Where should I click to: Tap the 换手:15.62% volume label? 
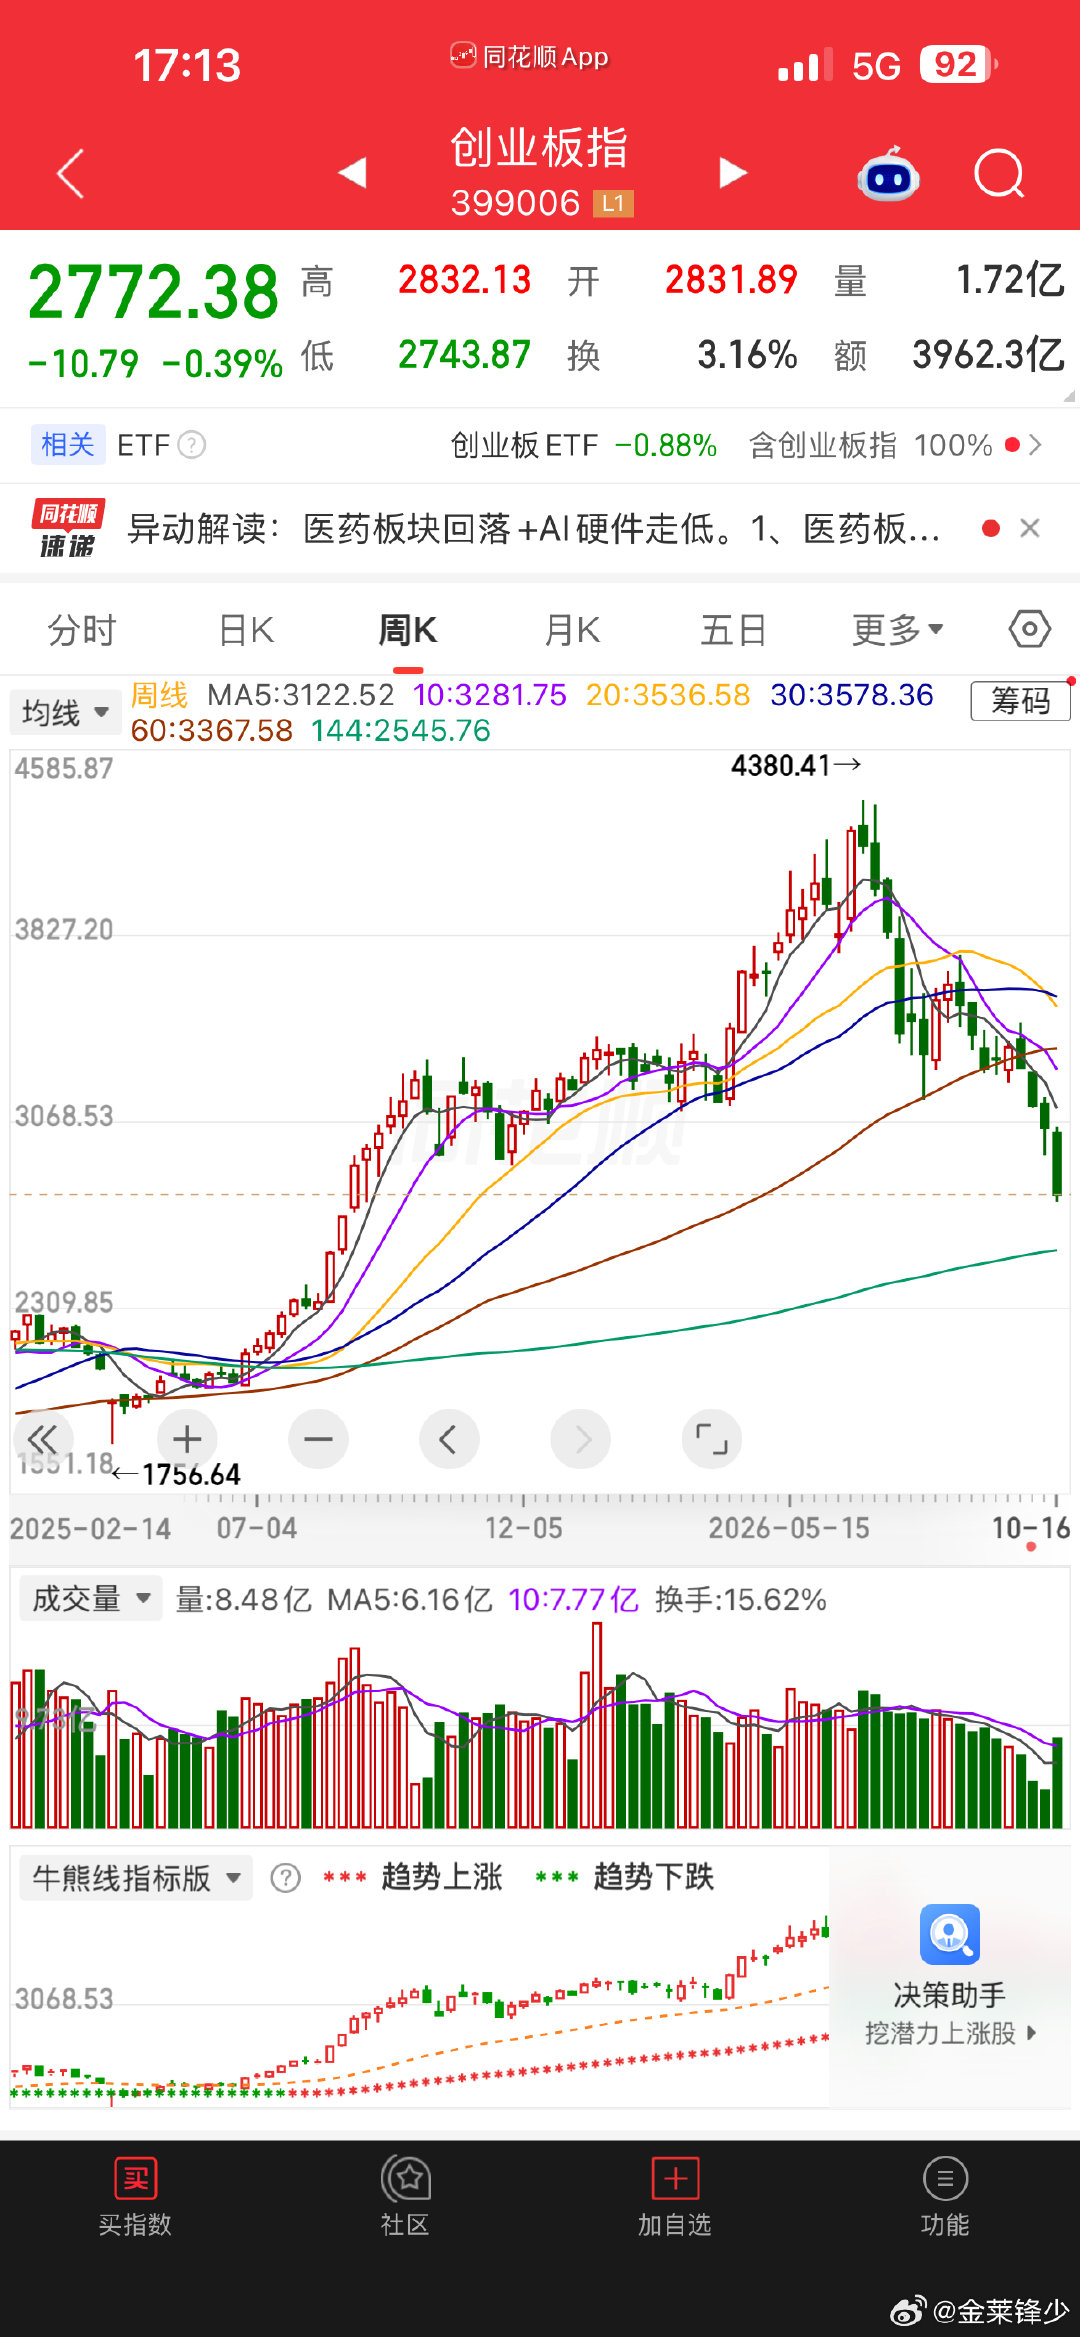pos(740,1600)
